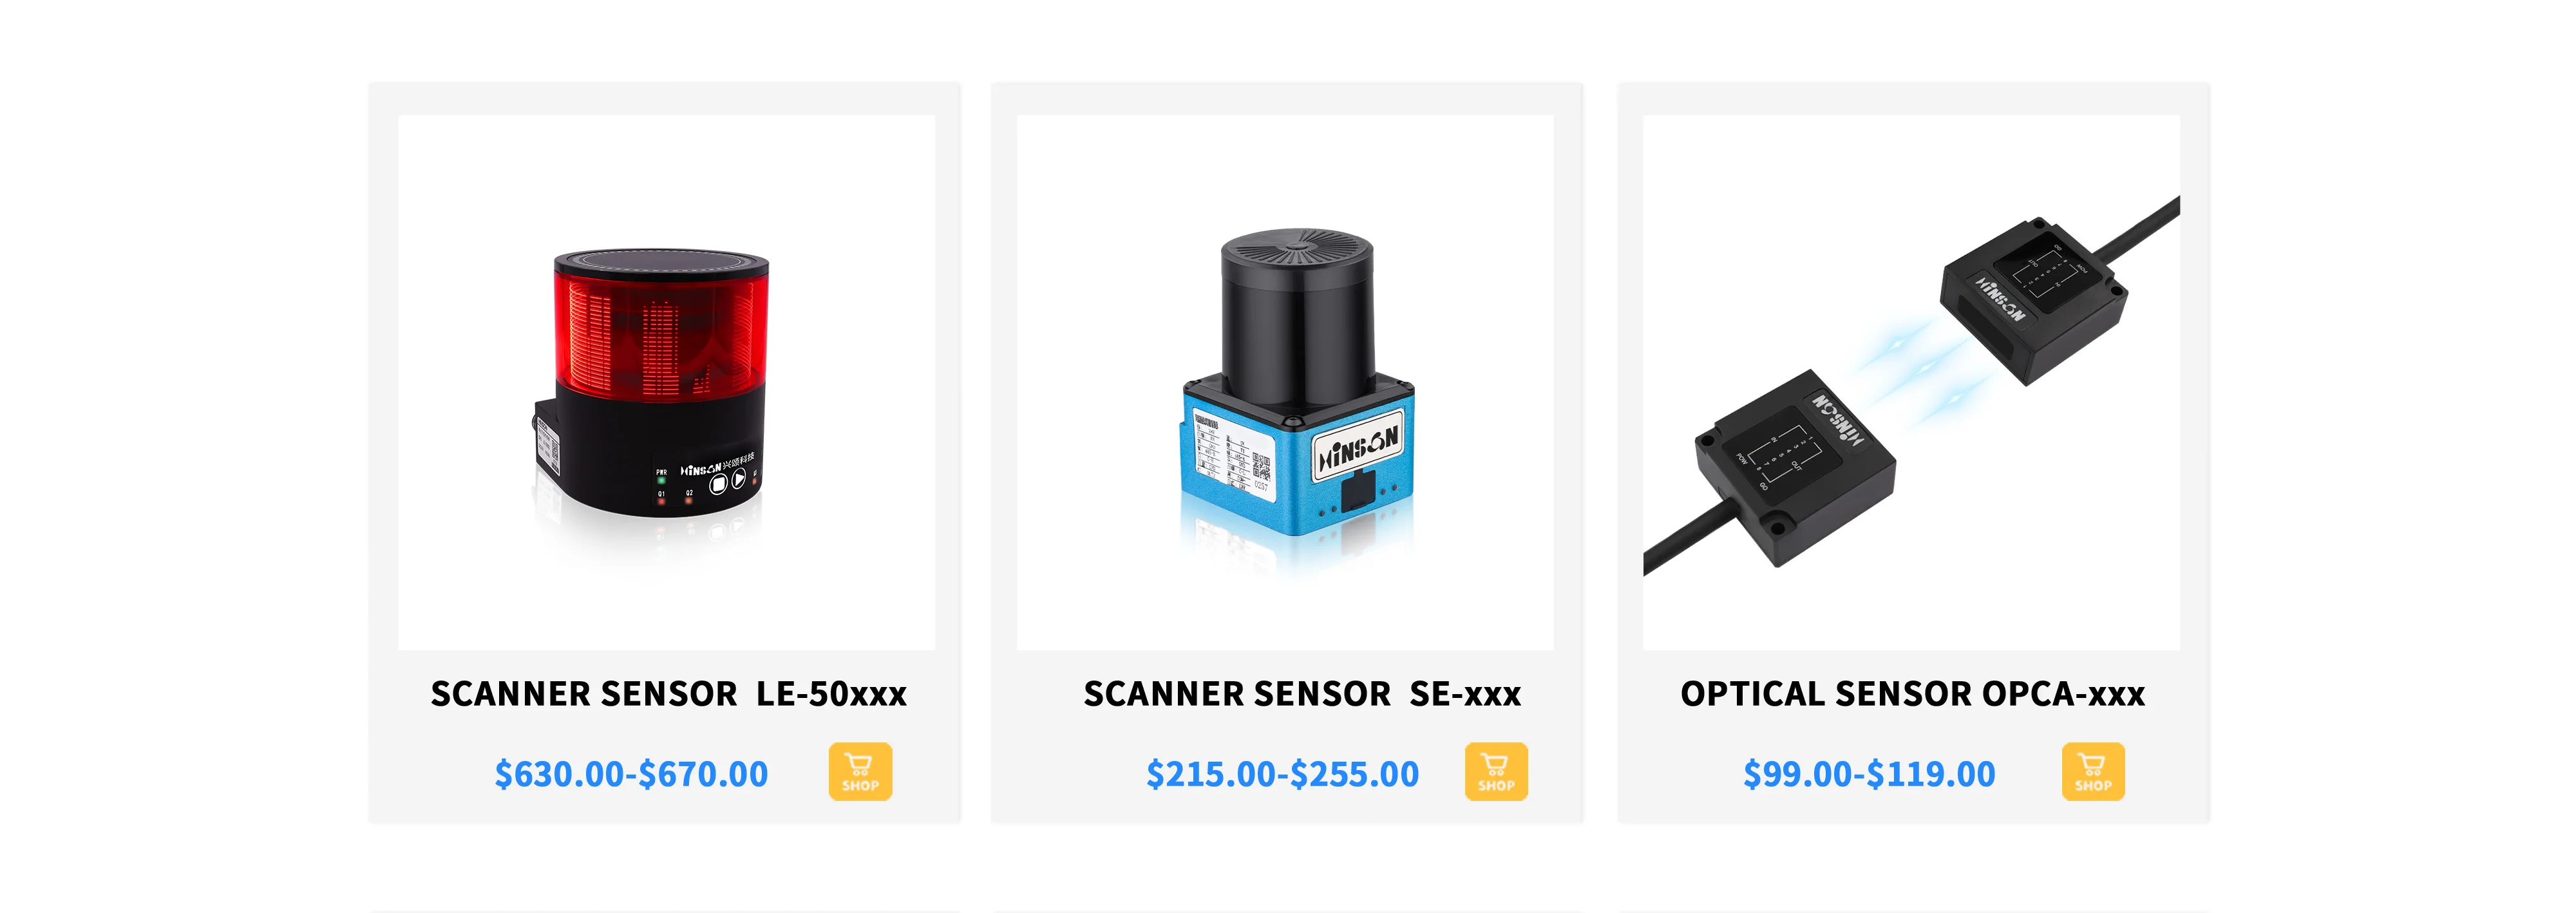Click the round play button on red scanner base
Screen dimensions: 2576x913
pos(738,480)
